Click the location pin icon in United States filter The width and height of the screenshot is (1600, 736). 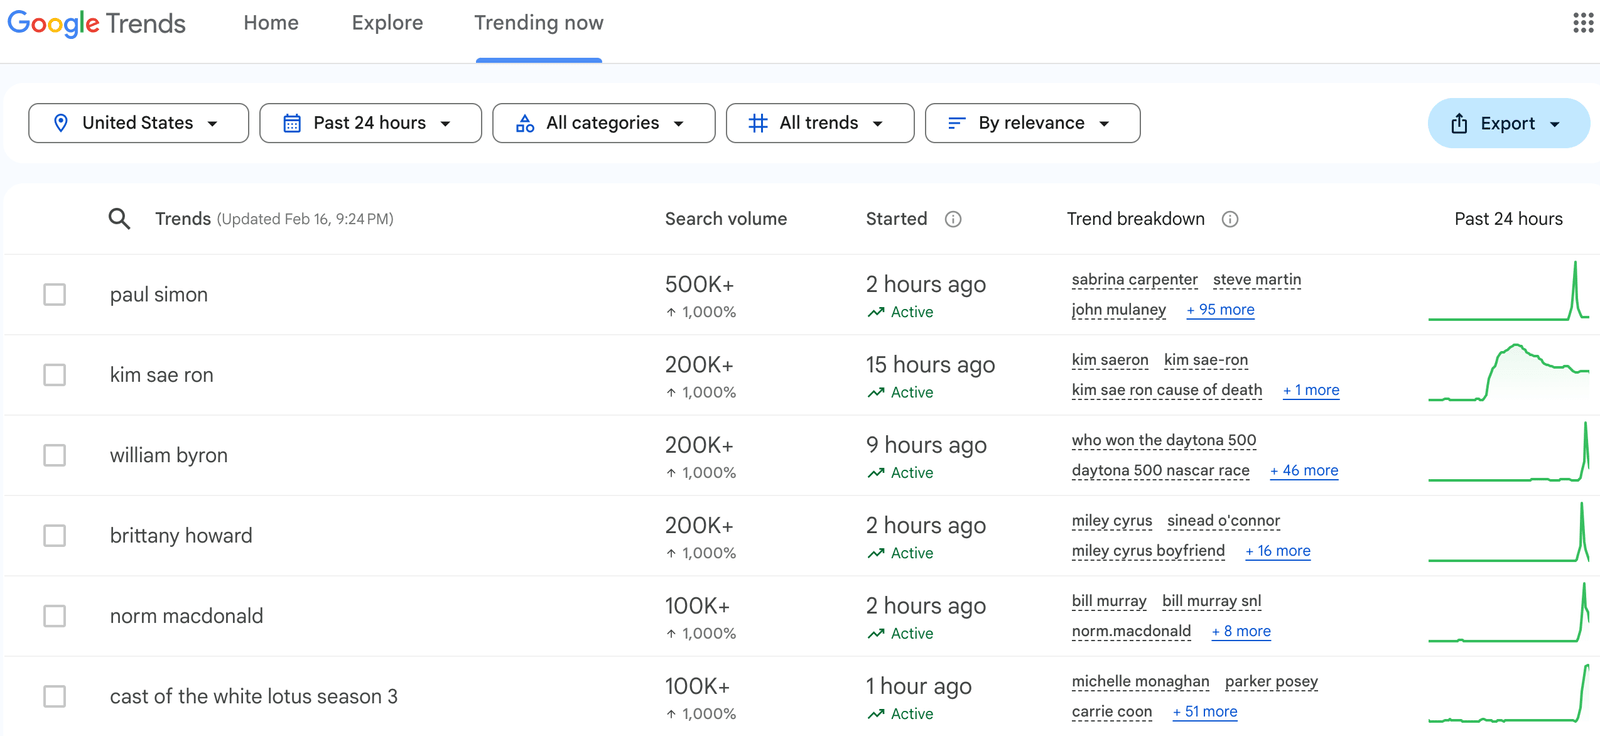[61, 123]
